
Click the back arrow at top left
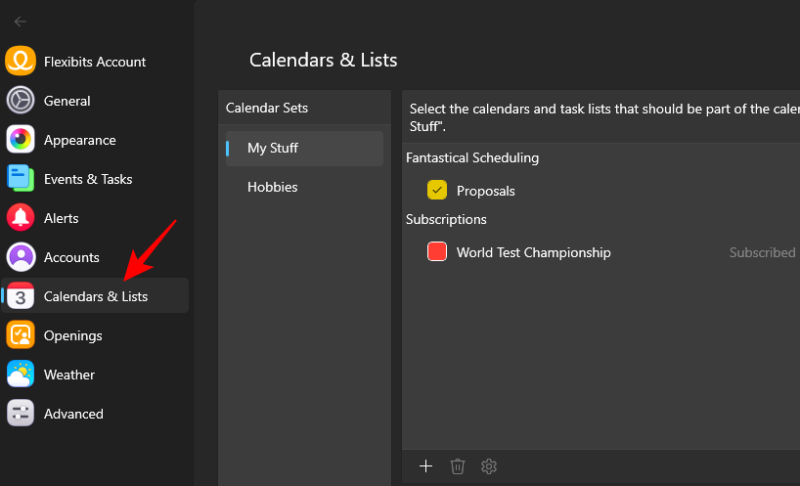click(x=20, y=21)
